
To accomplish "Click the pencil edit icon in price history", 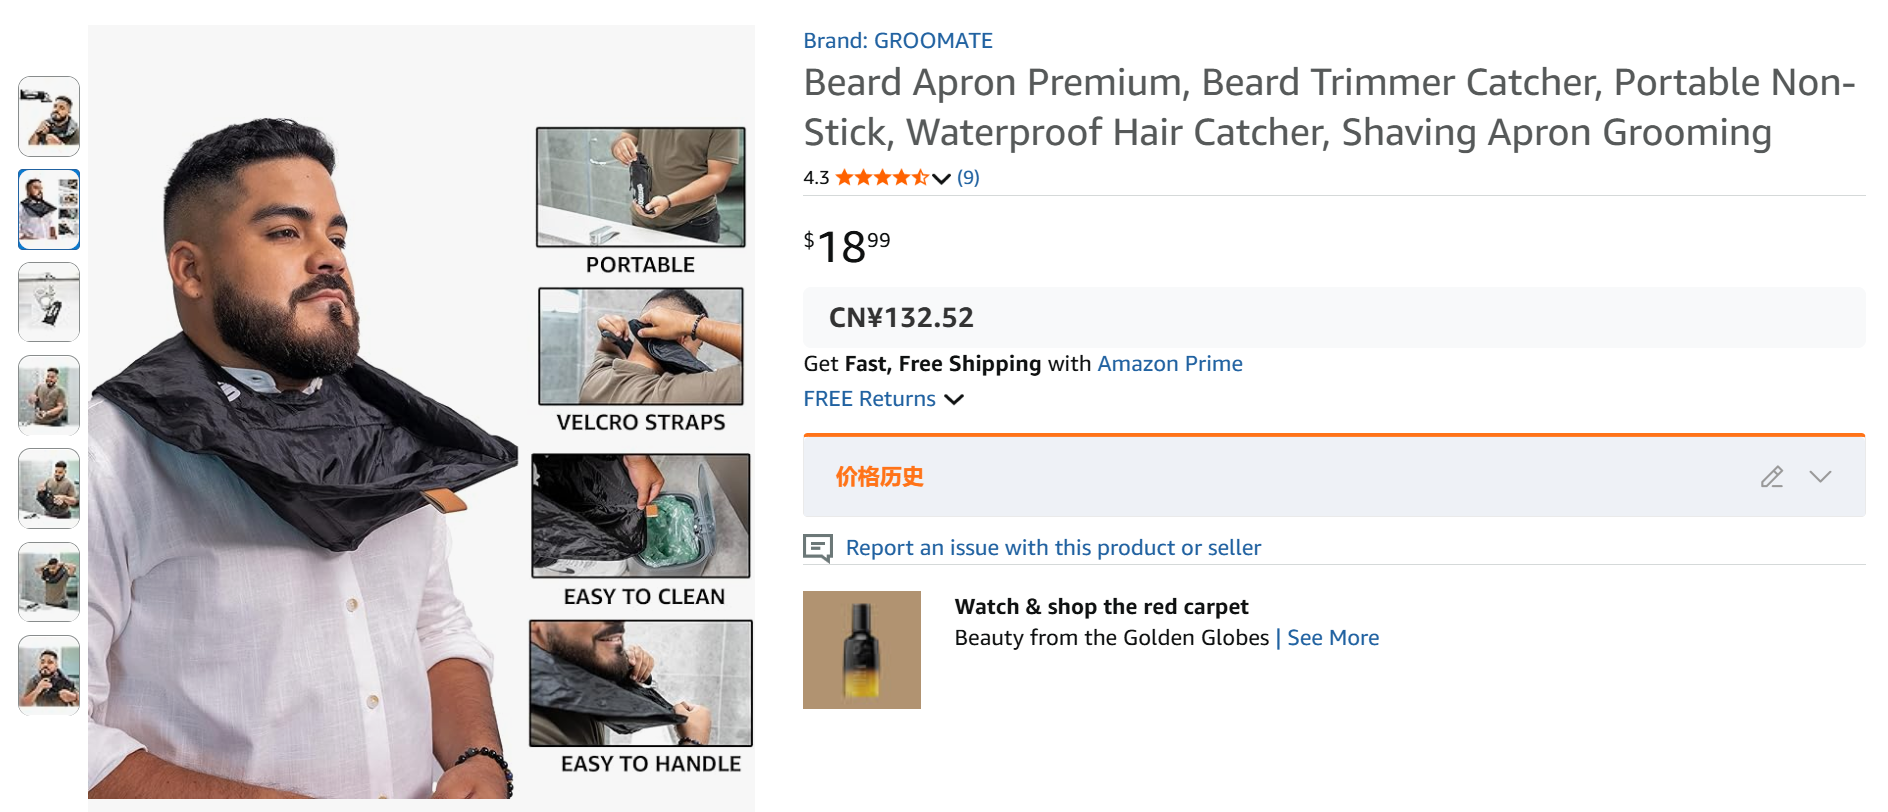I will (x=1771, y=477).
